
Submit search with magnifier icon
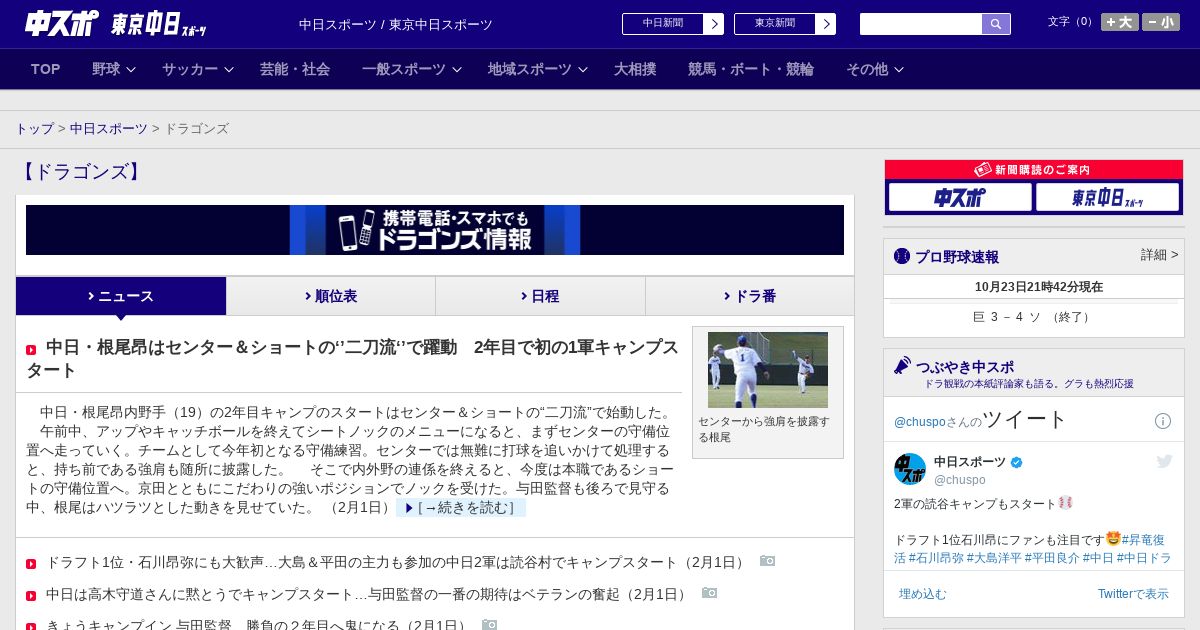click(x=996, y=24)
